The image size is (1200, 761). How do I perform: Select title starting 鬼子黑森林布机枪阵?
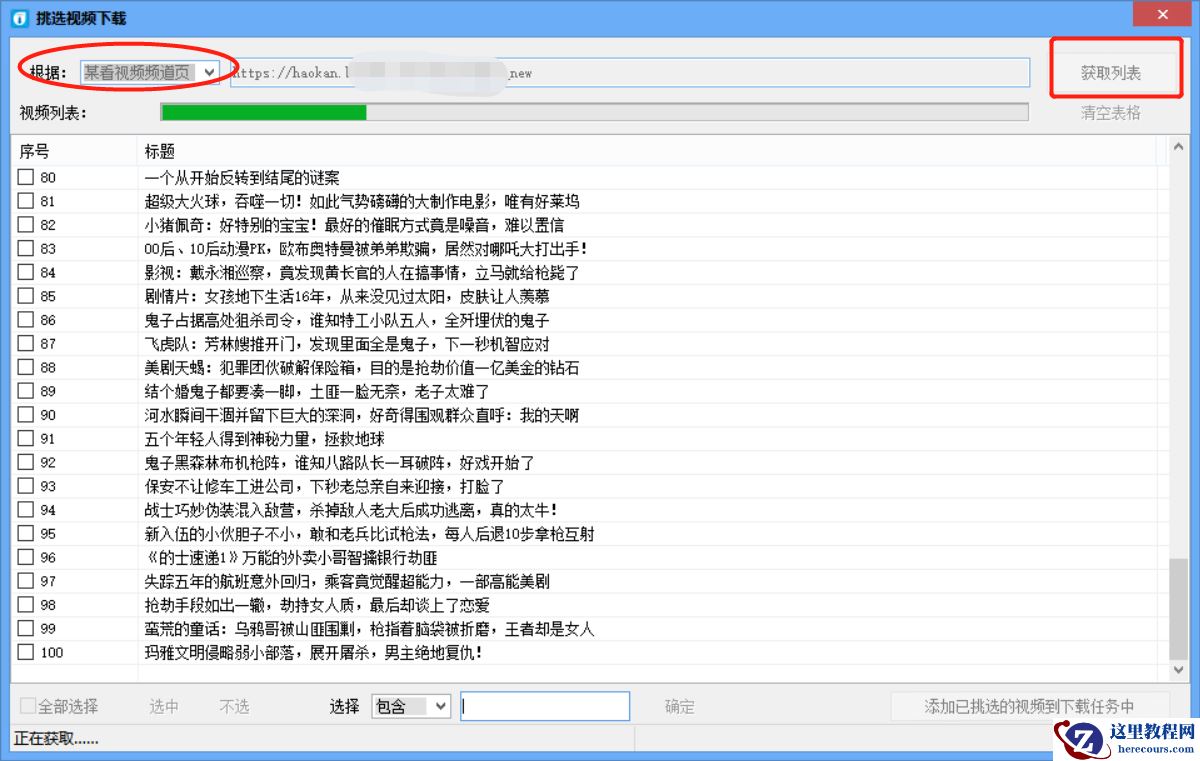pos(339,463)
